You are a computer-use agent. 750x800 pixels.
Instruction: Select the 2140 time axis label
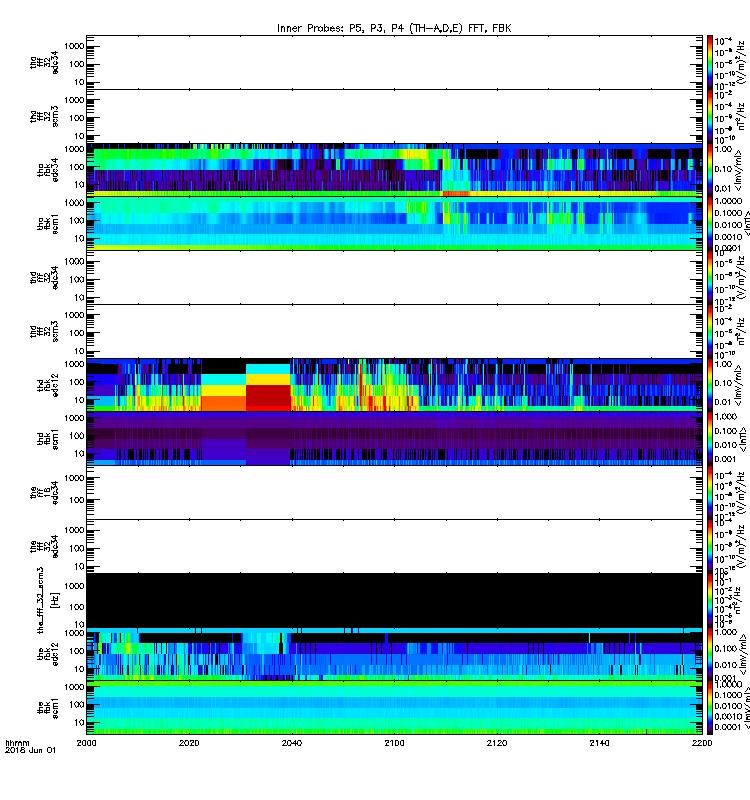[599, 743]
